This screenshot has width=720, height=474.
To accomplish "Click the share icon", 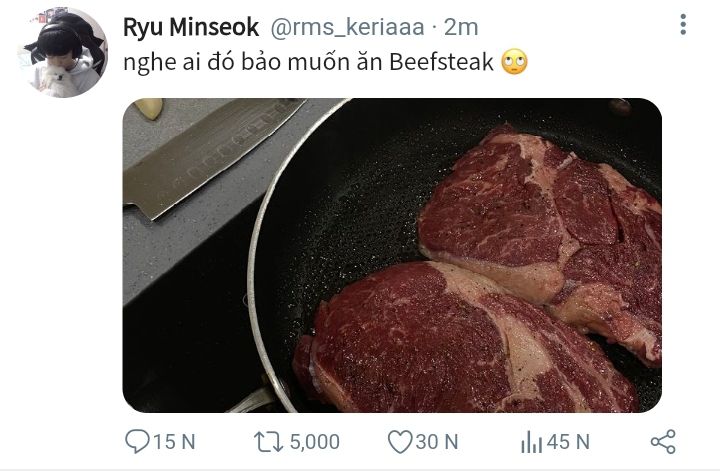I will tap(663, 441).
